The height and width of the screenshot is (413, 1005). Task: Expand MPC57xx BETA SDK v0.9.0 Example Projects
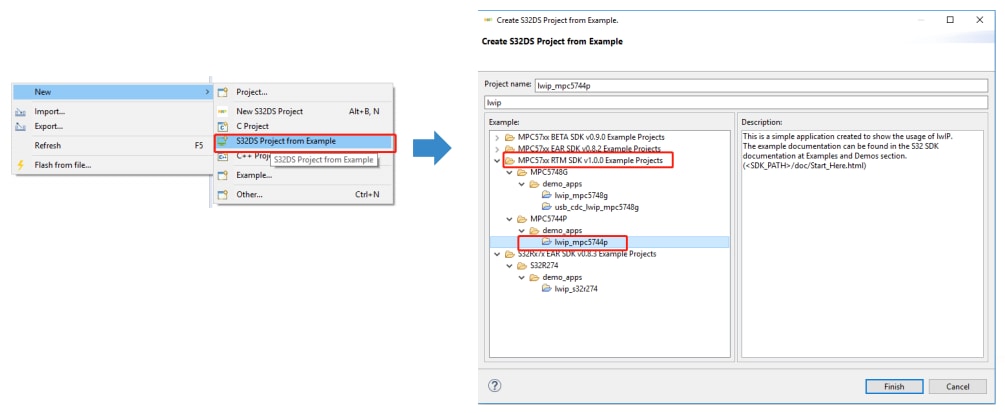coord(496,137)
